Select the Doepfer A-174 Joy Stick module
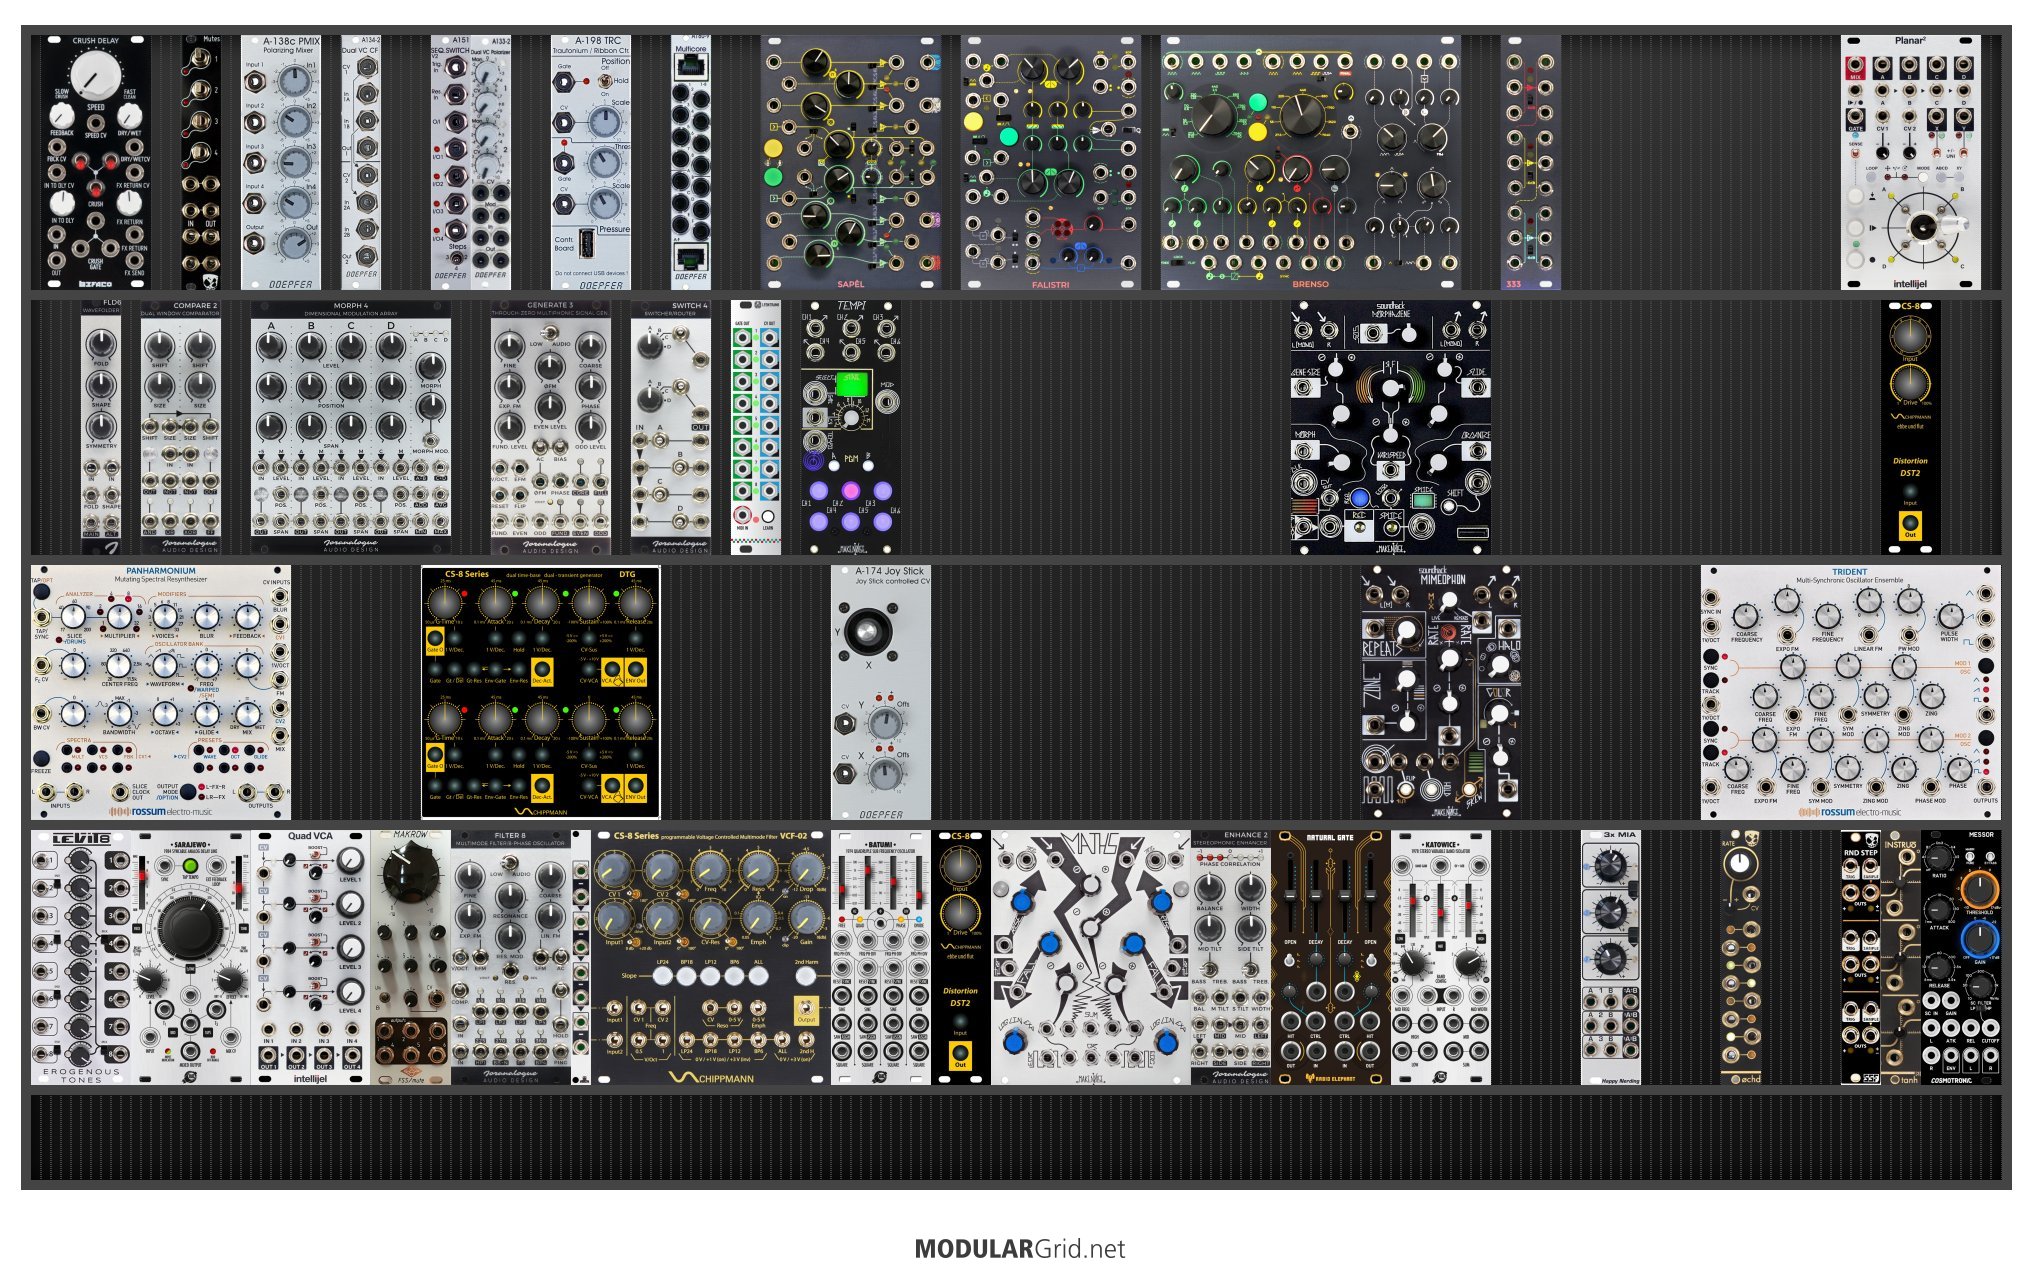This screenshot has width=2042, height=1270. [881, 692]
